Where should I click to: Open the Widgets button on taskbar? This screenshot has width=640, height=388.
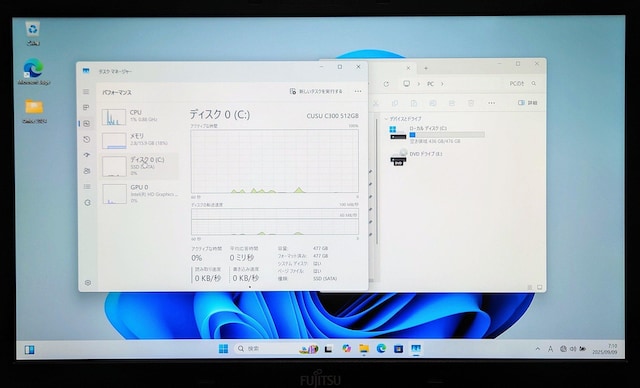coord(29,350)
